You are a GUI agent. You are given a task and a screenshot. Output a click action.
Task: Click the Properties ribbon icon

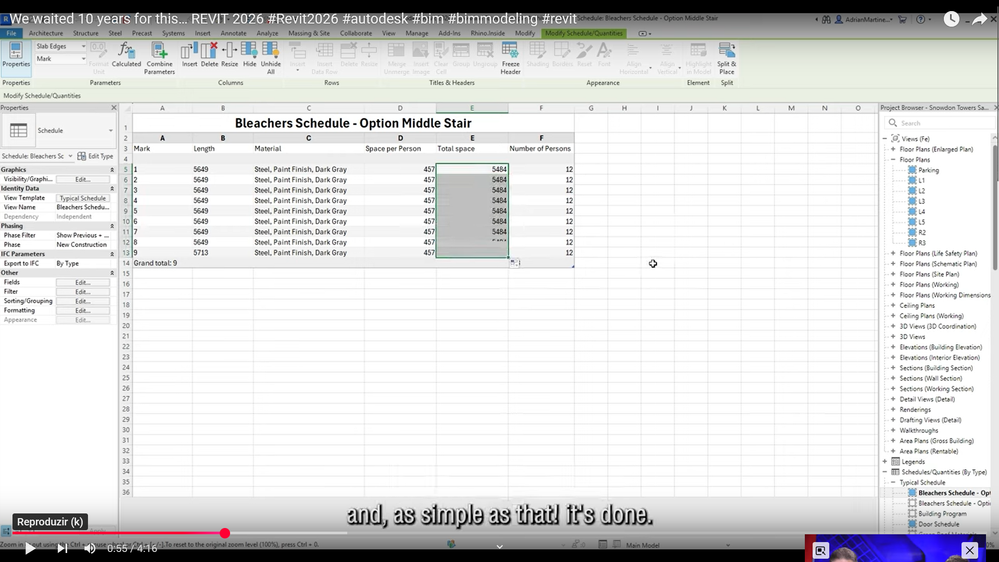[x=16, y=55]
